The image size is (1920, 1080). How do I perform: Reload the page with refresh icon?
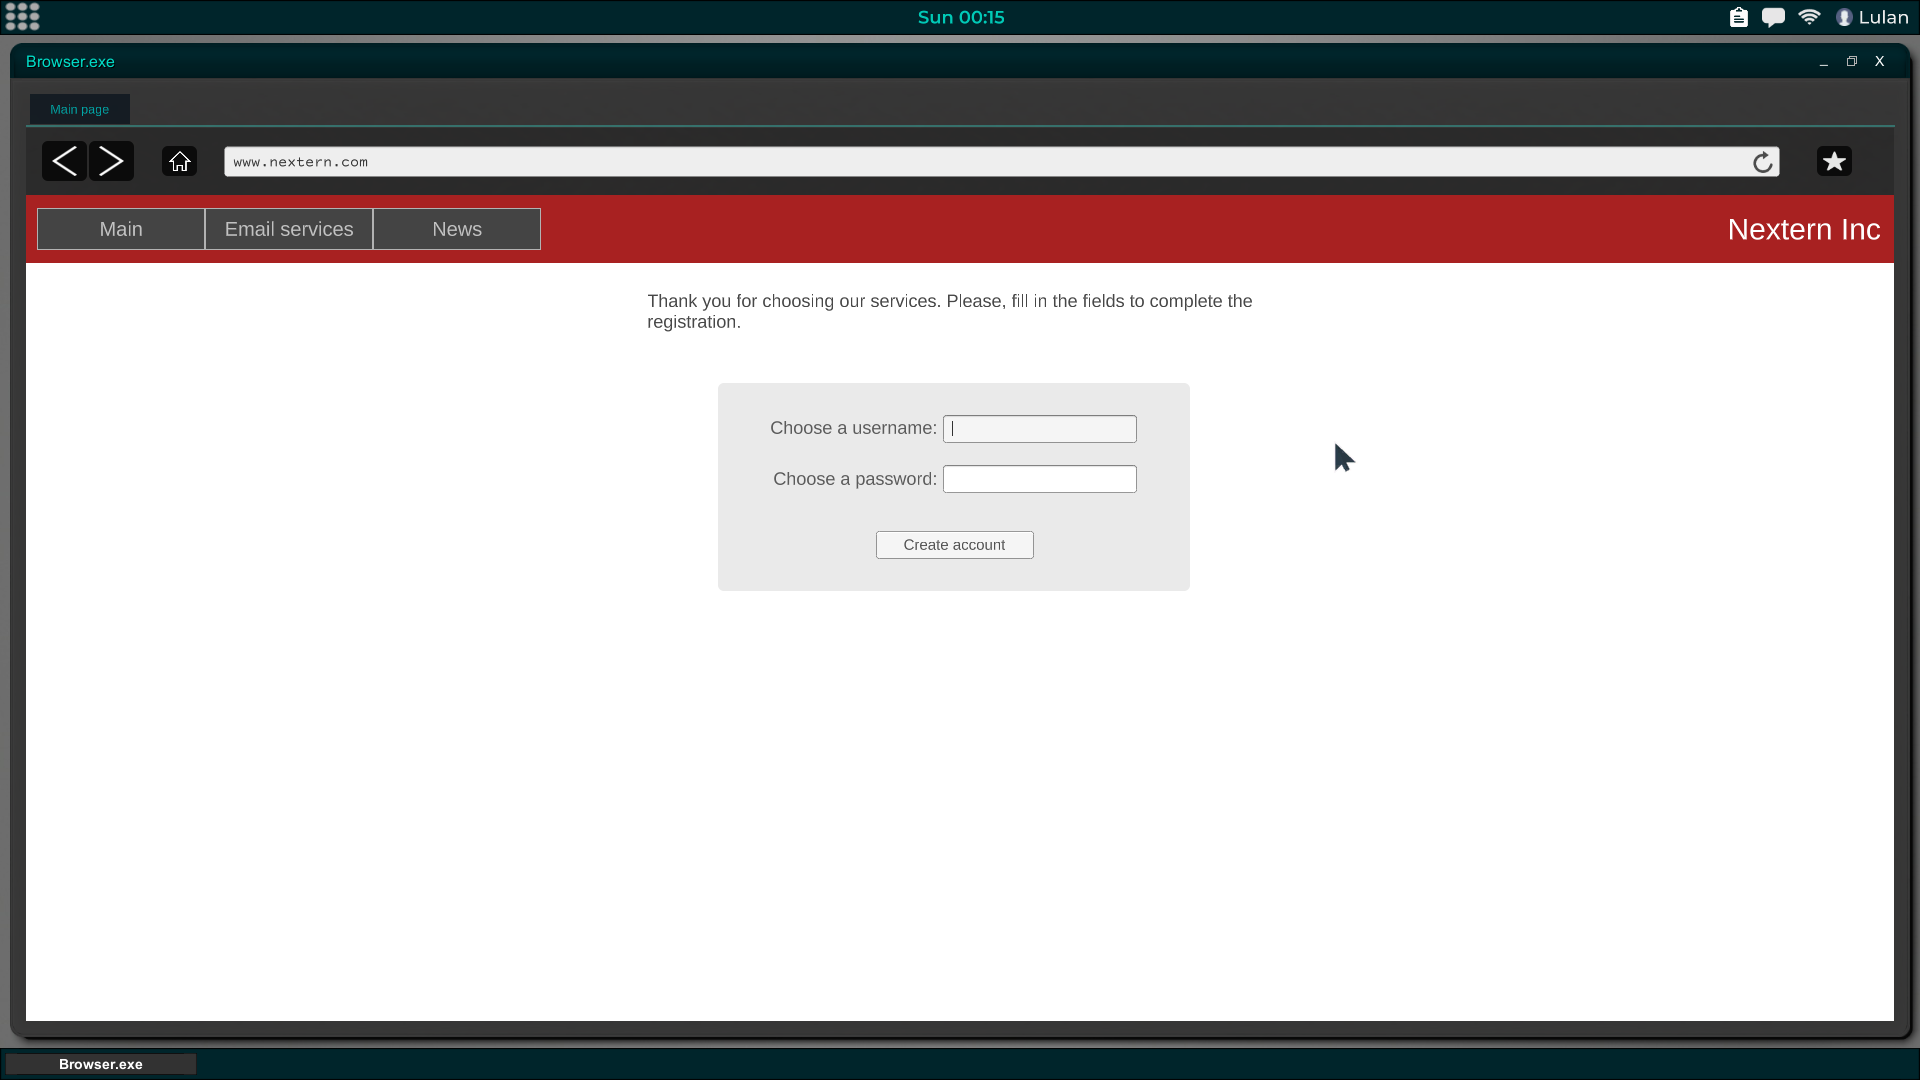[1762, 162]
